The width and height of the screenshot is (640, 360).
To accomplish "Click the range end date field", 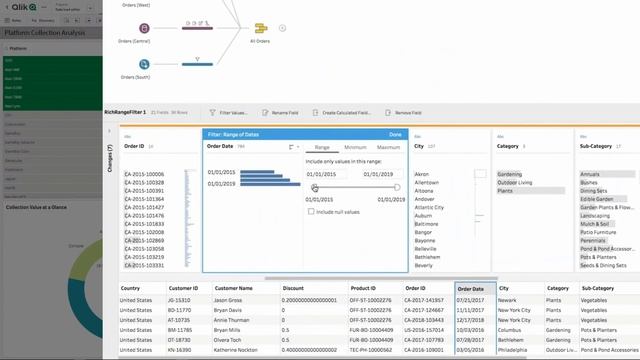I will [x=383, y=174].
